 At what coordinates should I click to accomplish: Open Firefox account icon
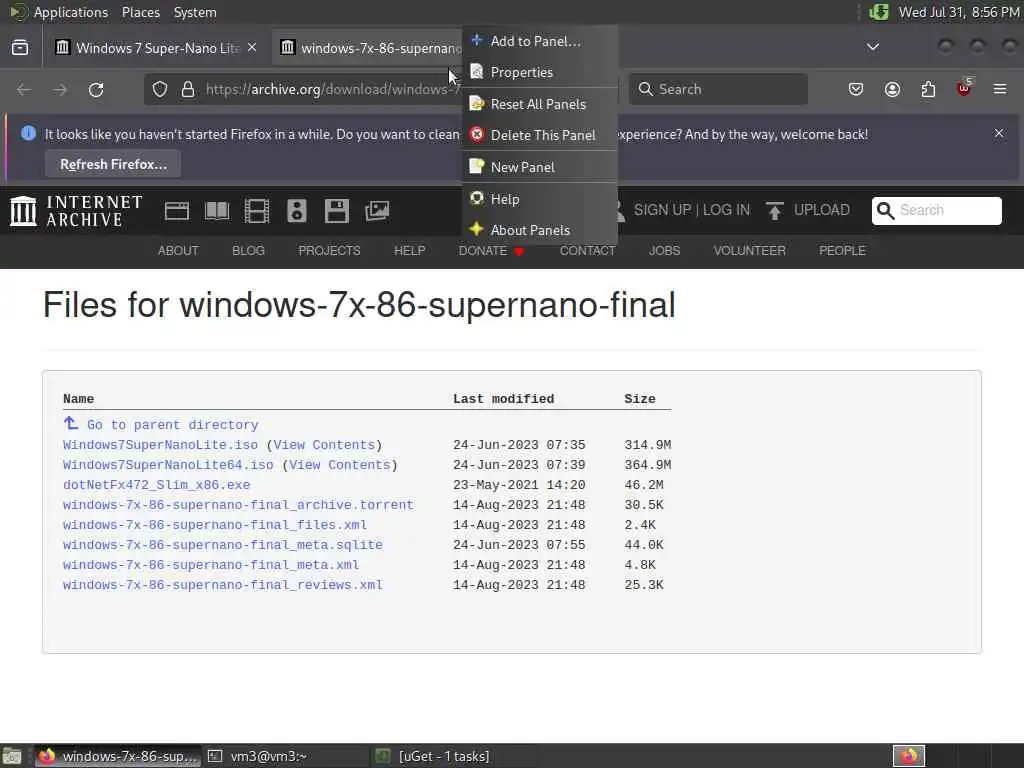tap(892, 89)
